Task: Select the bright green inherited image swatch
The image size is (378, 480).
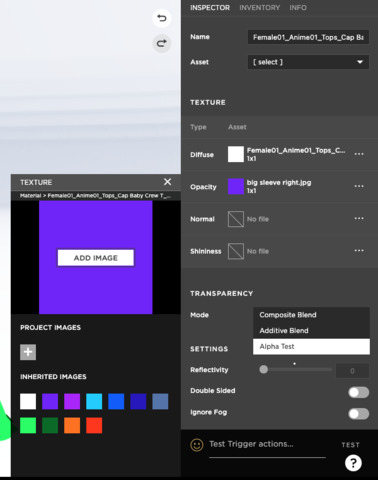Action: coord(28,425)
